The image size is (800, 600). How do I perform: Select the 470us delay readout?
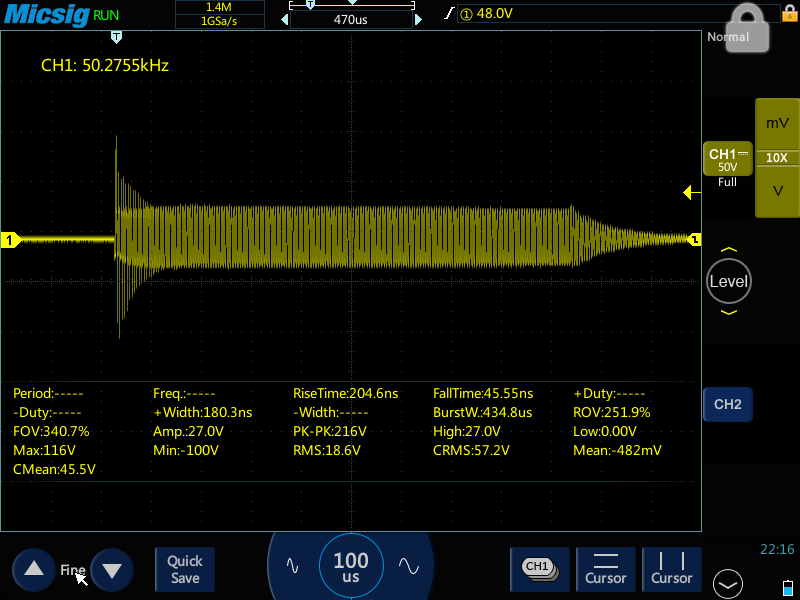pyautogui.click(x=351, y=19)
